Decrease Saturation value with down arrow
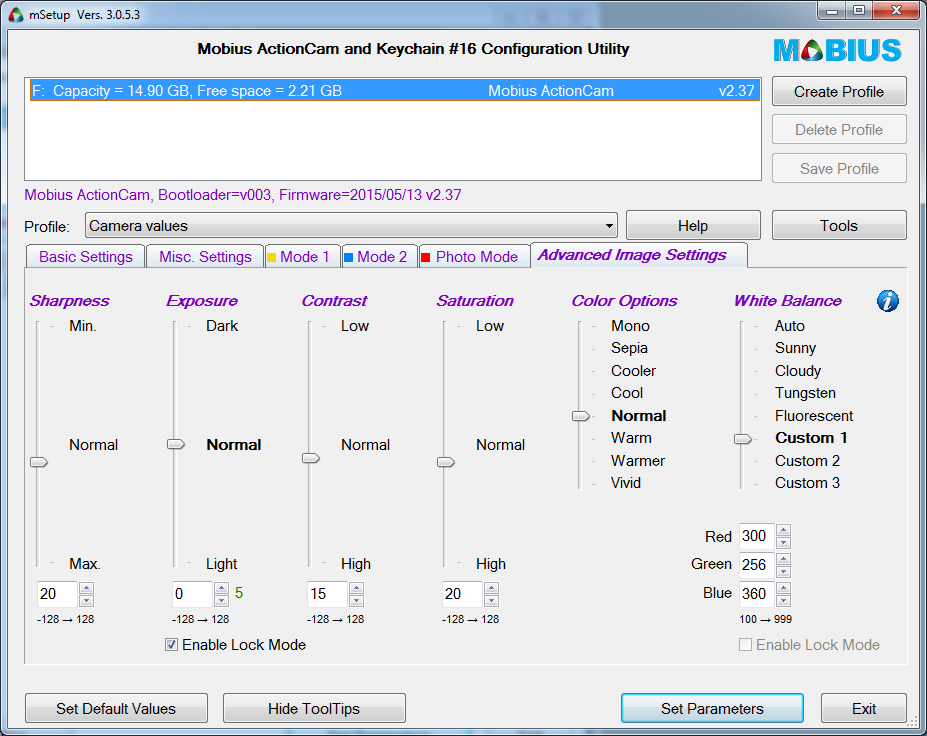927x736 pixels. point(492,601)
